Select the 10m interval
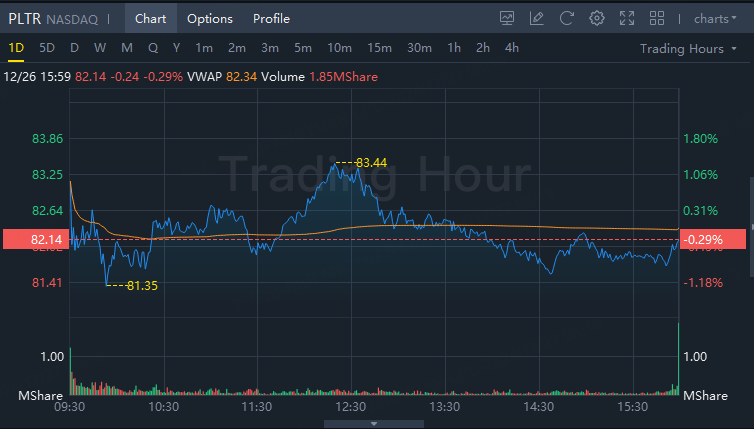Image resolution: width=754 pixels, height=429 pixels. 339,48
